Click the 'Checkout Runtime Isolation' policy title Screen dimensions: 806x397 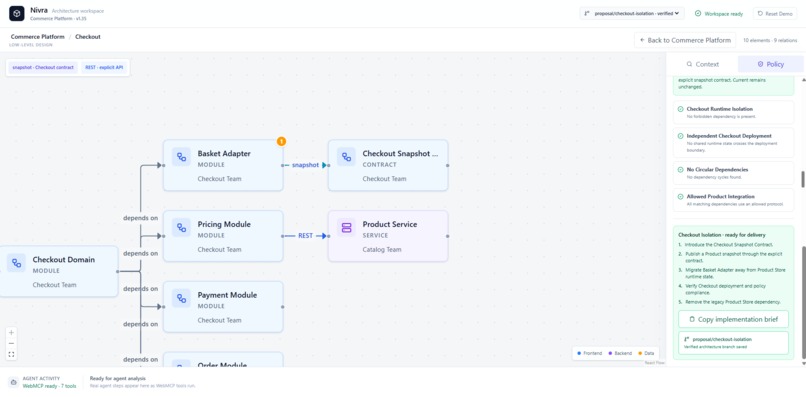click(x=720, y=109)
